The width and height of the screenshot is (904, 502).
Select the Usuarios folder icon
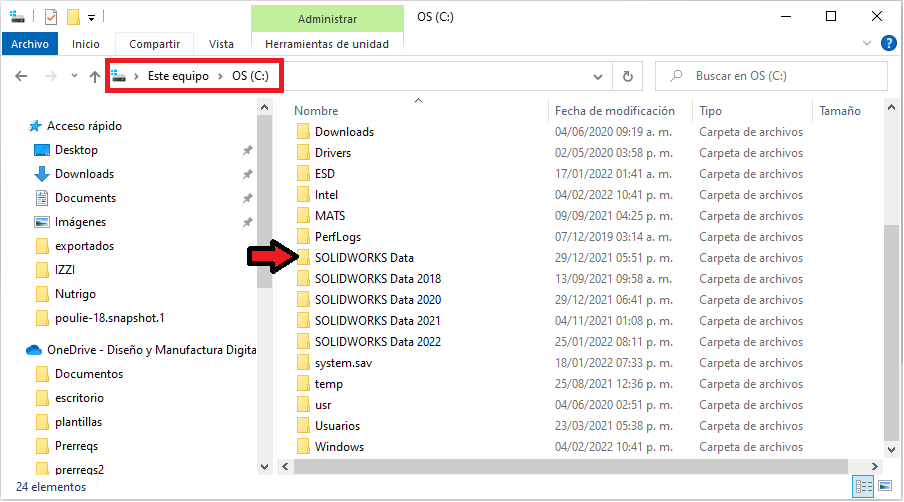pyautogui.click(x=303, y=426)
